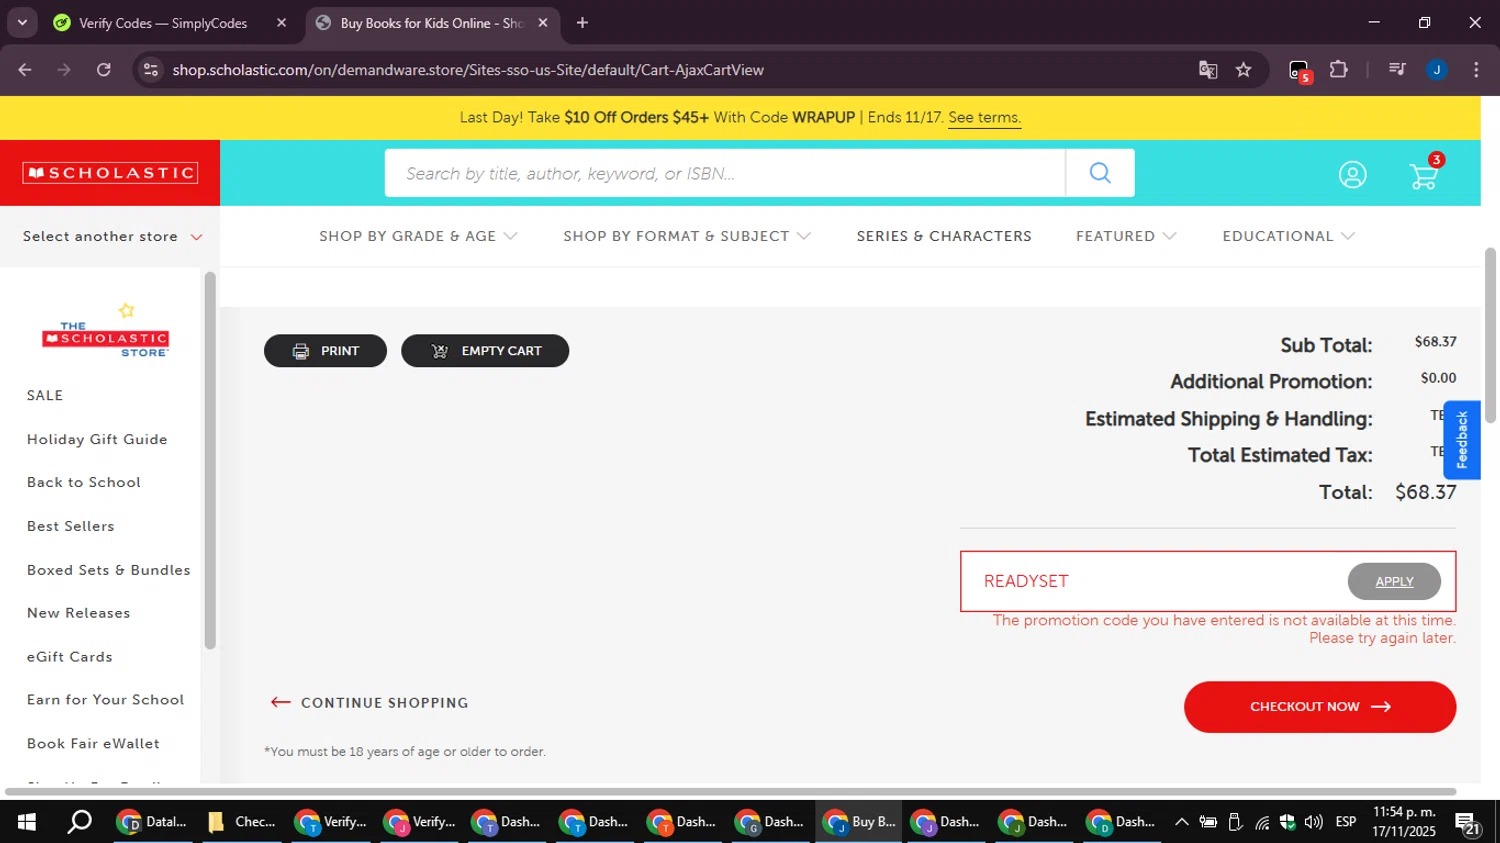
Task: Reload the page
Action: pos(104,69)
